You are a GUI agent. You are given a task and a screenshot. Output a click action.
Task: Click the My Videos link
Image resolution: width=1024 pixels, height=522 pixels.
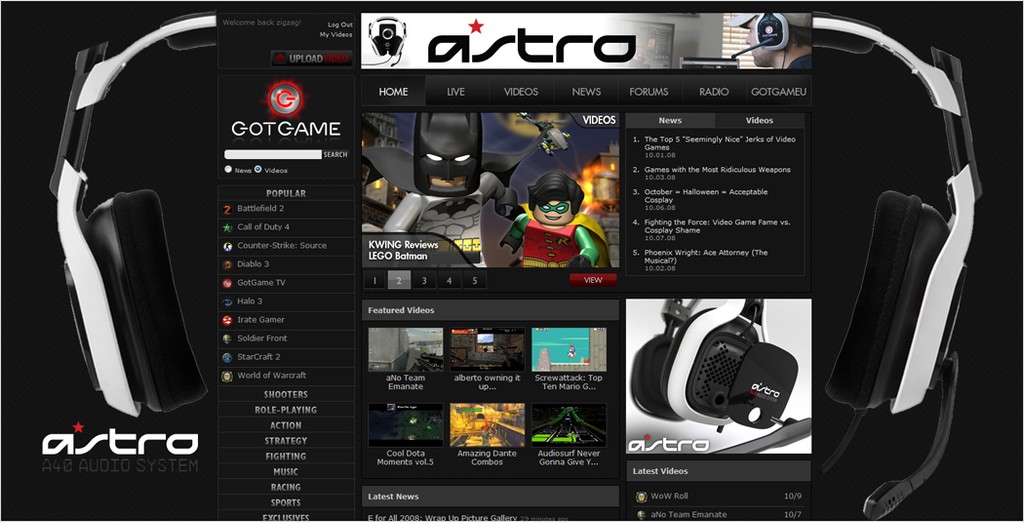tap(336, 35)
